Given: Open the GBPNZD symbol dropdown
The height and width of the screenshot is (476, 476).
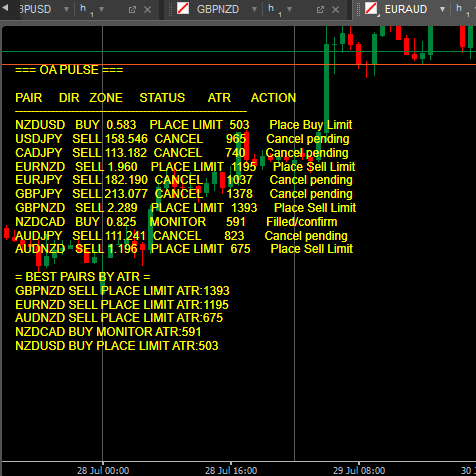Looking at the screenshot, I should click(x=254, y=9).
